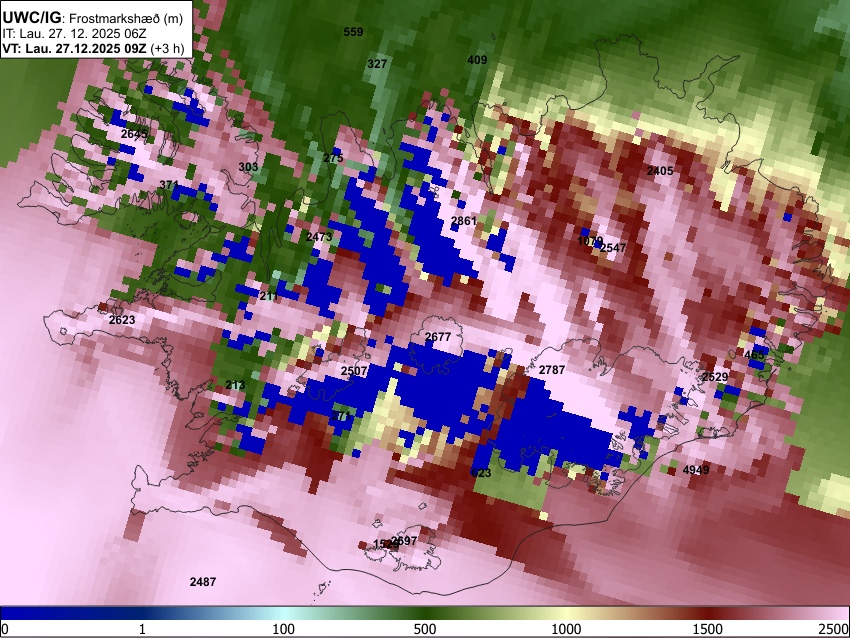Click the 2507 value label
Image resolution: width=850 pixels, height=638 pixels.
(x=354, y=371)
